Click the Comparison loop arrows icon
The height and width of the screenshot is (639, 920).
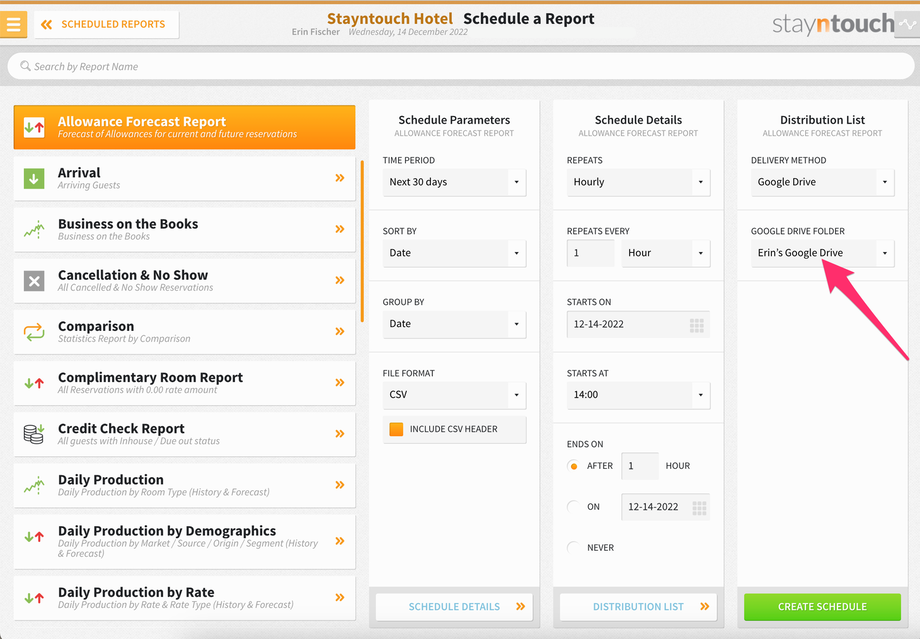tap(34, 332)
